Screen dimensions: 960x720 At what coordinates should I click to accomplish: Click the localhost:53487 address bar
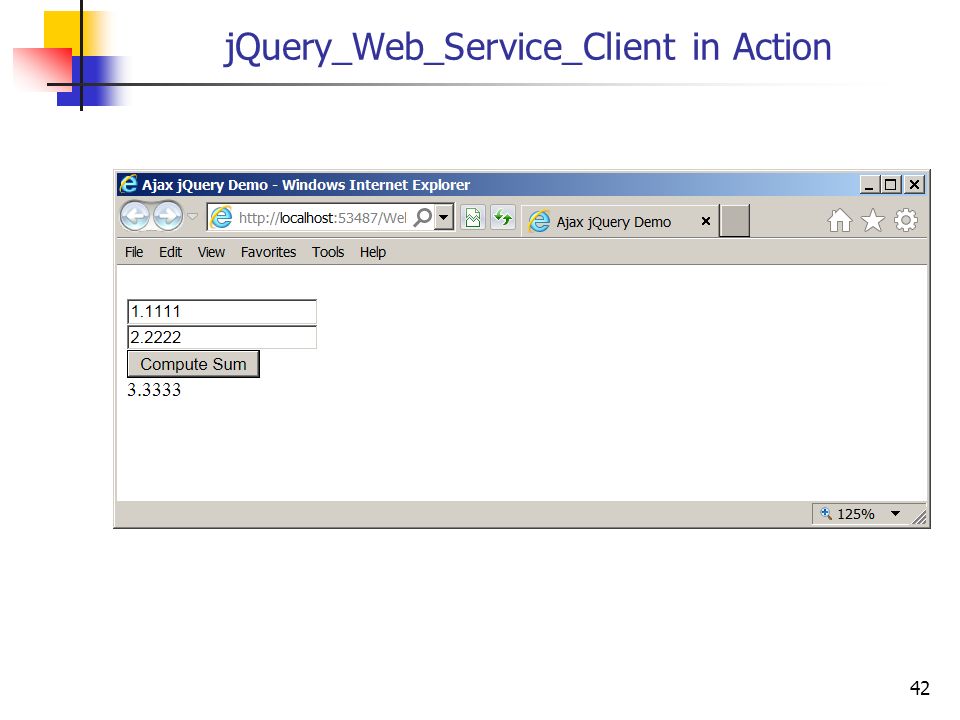coord(331,217)
